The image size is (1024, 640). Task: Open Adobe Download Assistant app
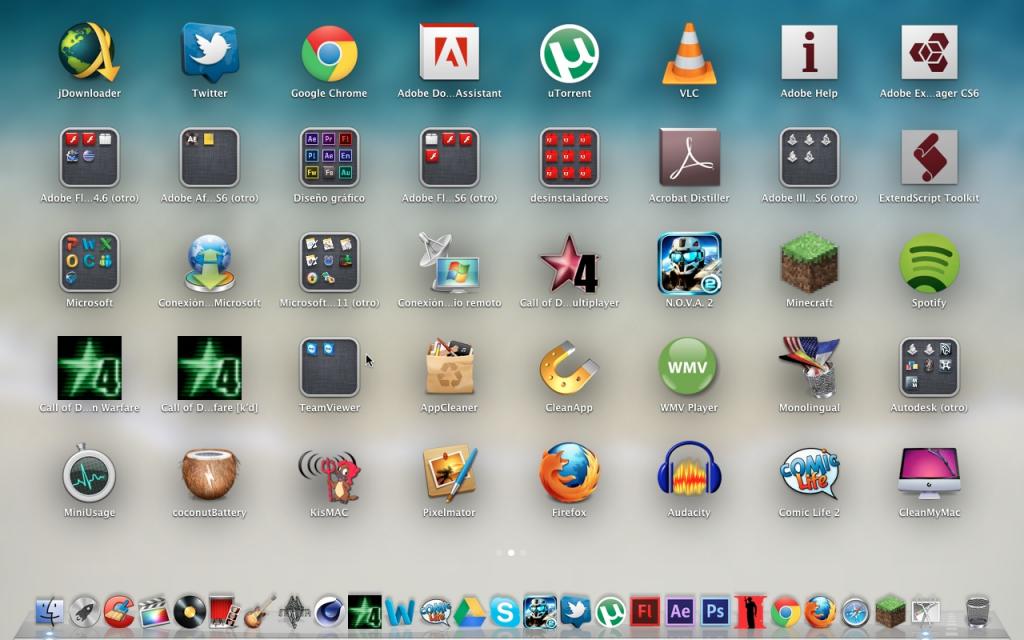pyautogui.click(x=449, y=52)
